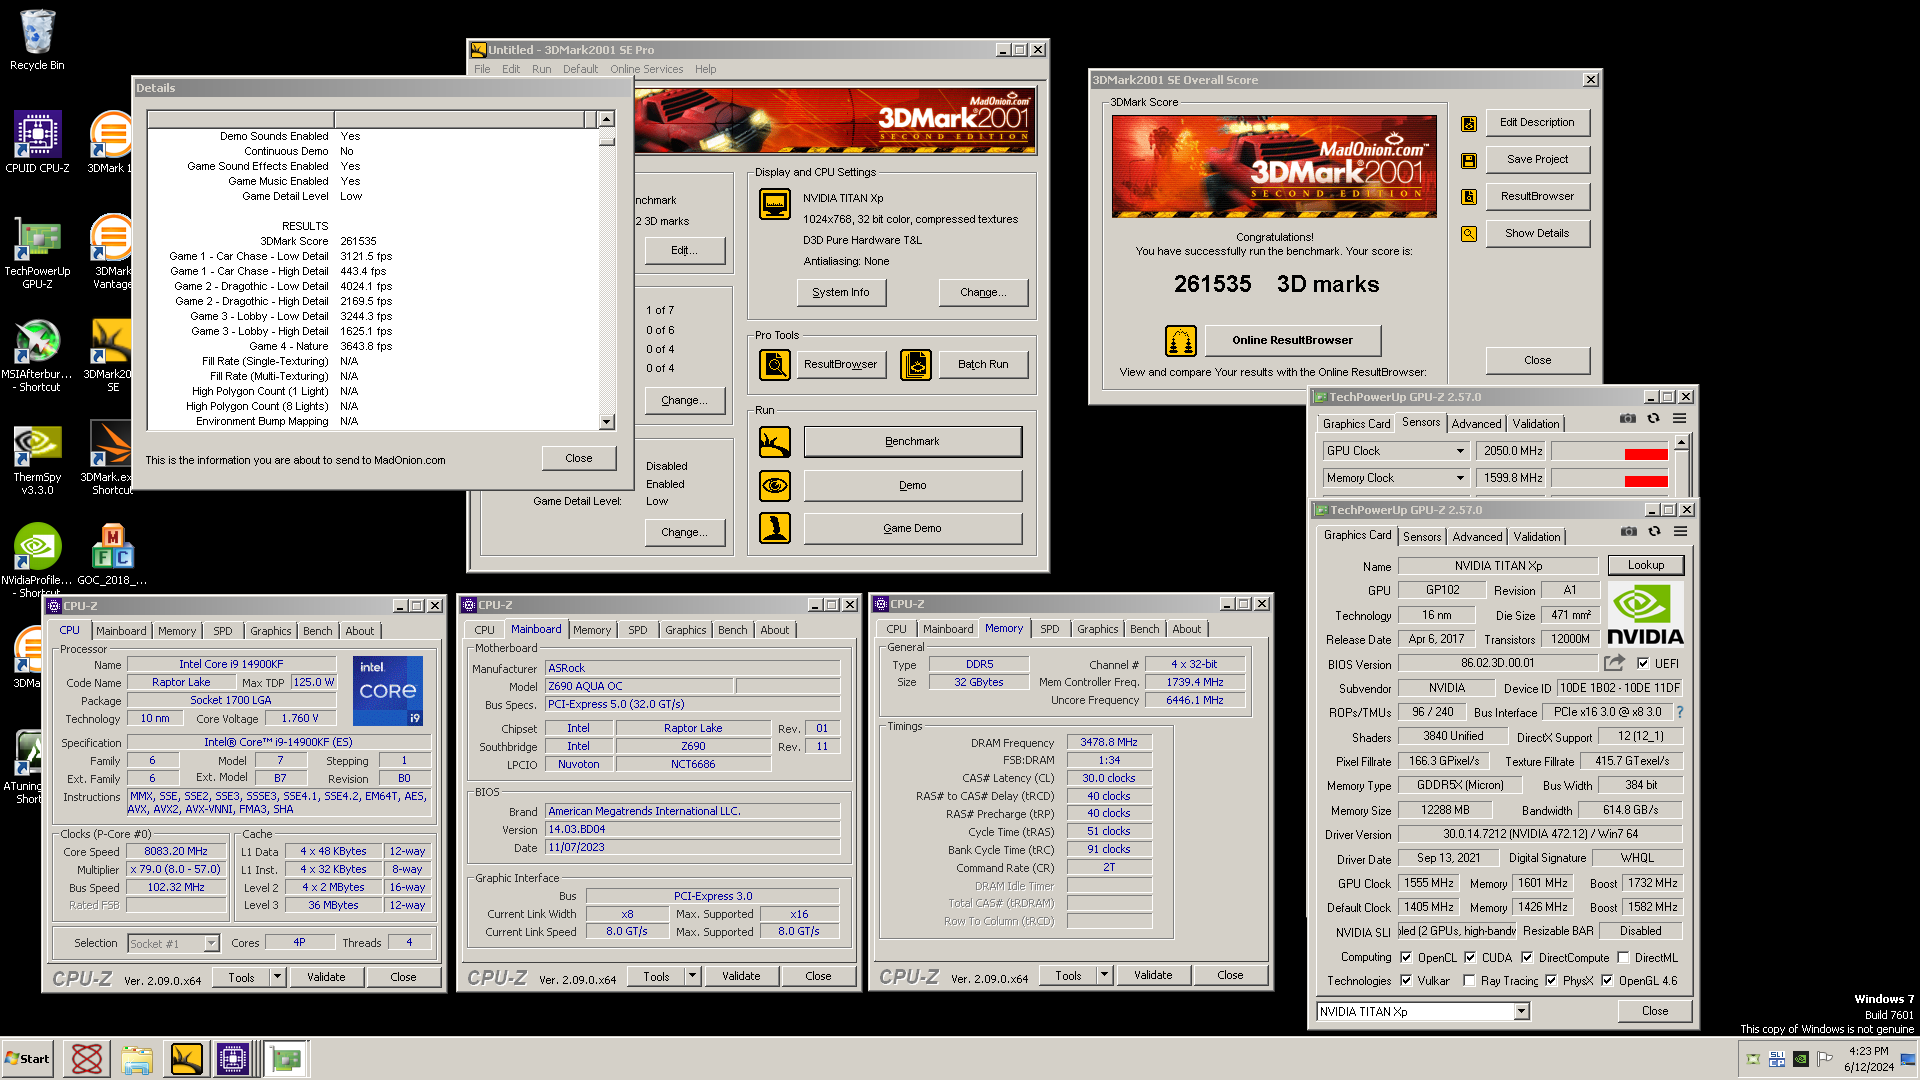The height and width of the screenshot is (1080, 1920).
Task: Open ThermSpy v3.3.0 desktop icon
Action: pos(37,458)
